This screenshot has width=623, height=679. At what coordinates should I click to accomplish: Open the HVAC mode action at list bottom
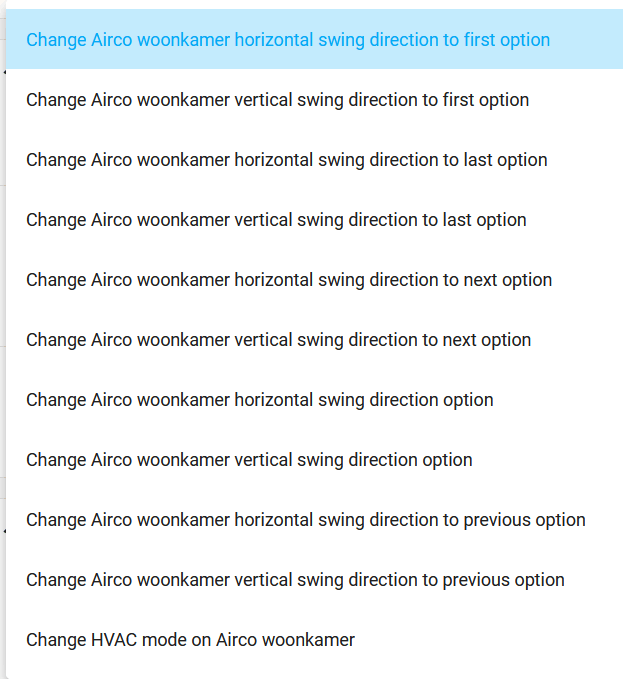coord(314,640)
